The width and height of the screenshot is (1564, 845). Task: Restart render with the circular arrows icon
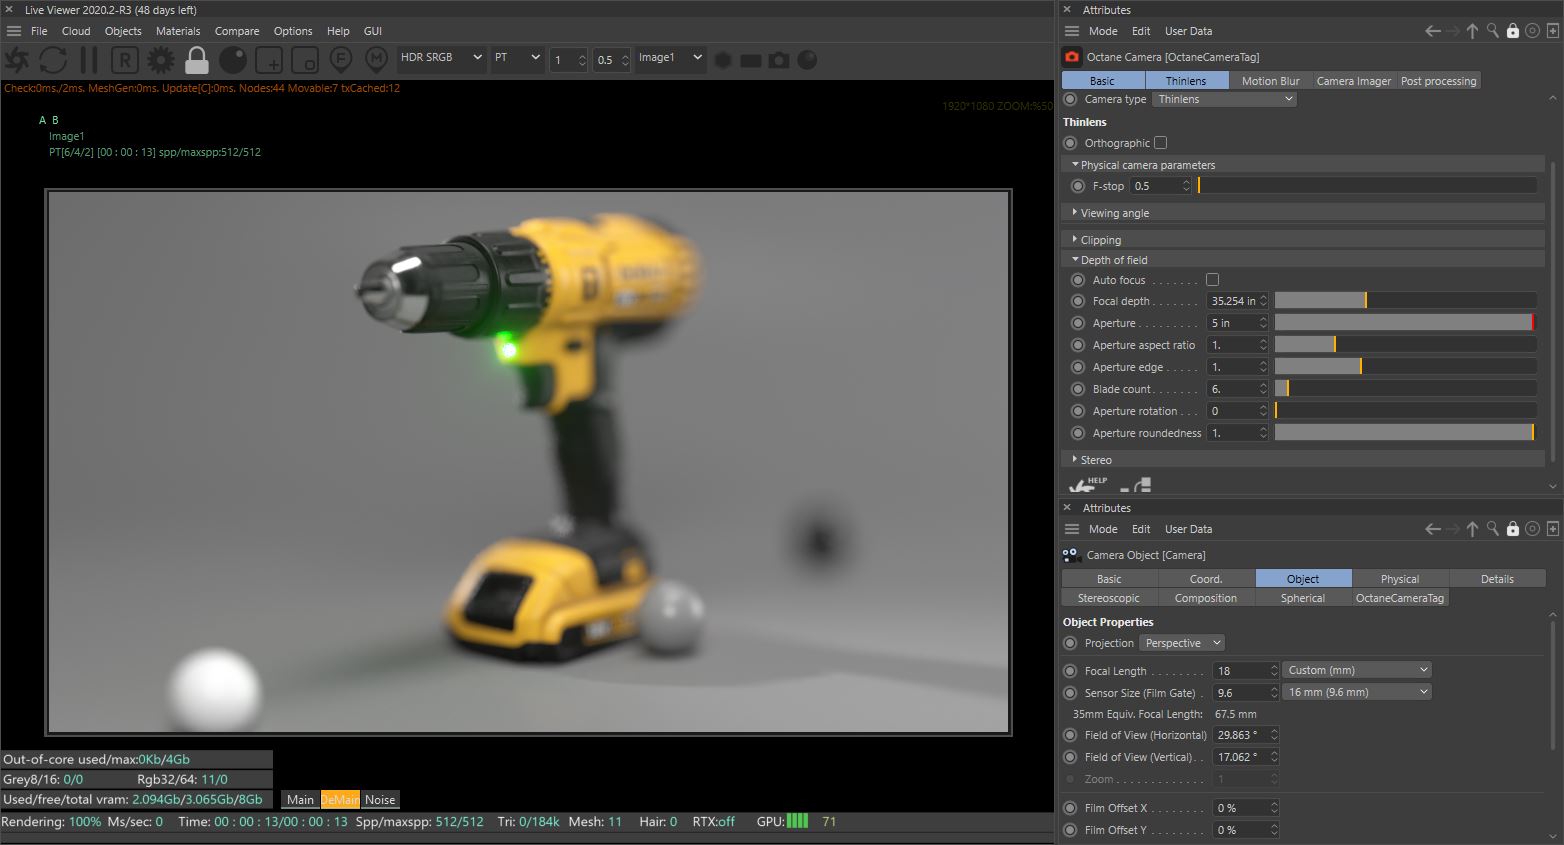(53, 60)
